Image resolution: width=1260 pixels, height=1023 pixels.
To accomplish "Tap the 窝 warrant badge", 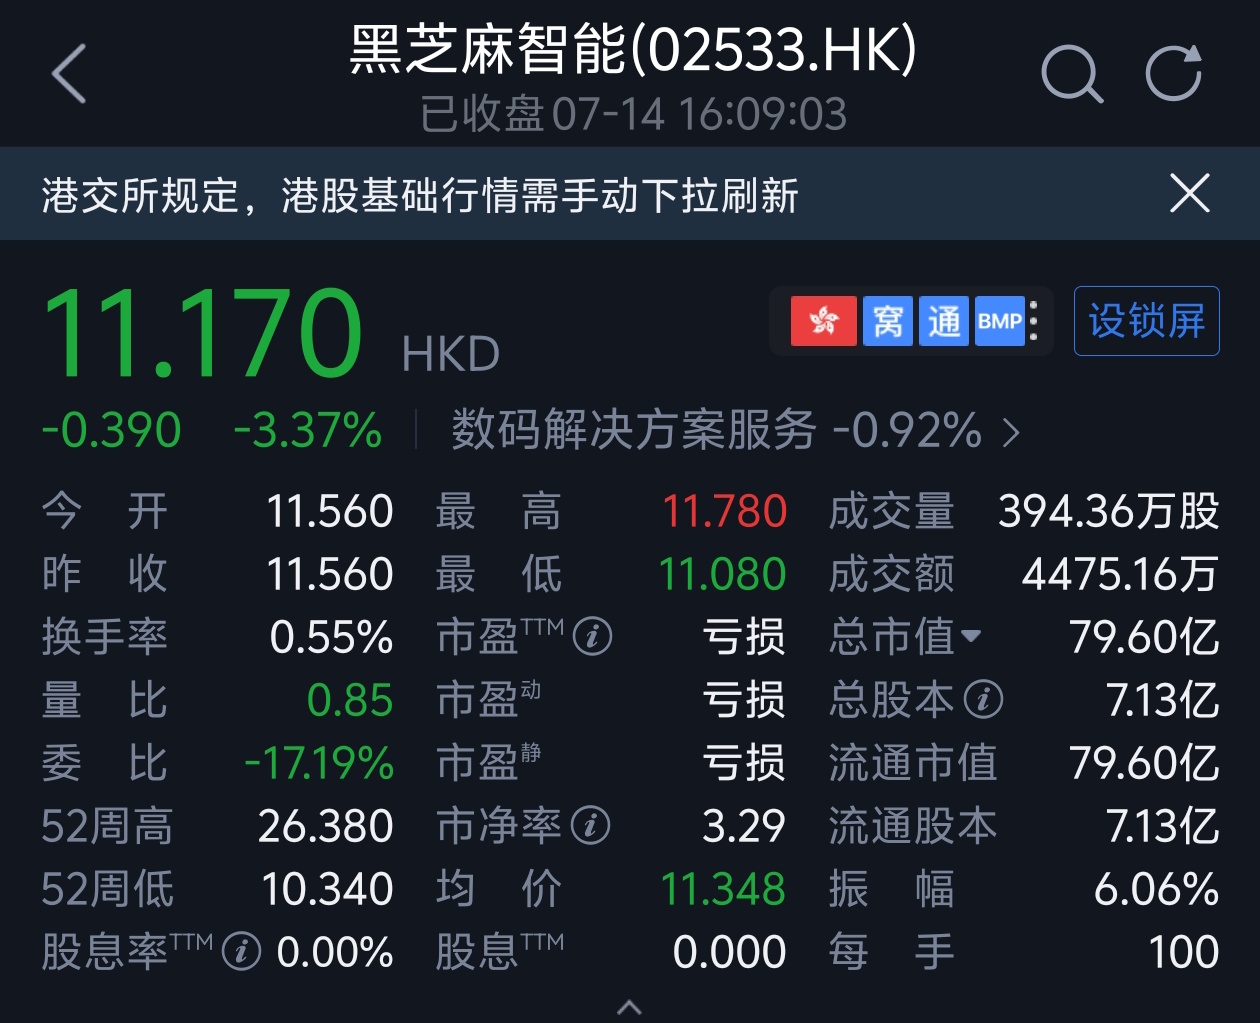I will (888, 321).
